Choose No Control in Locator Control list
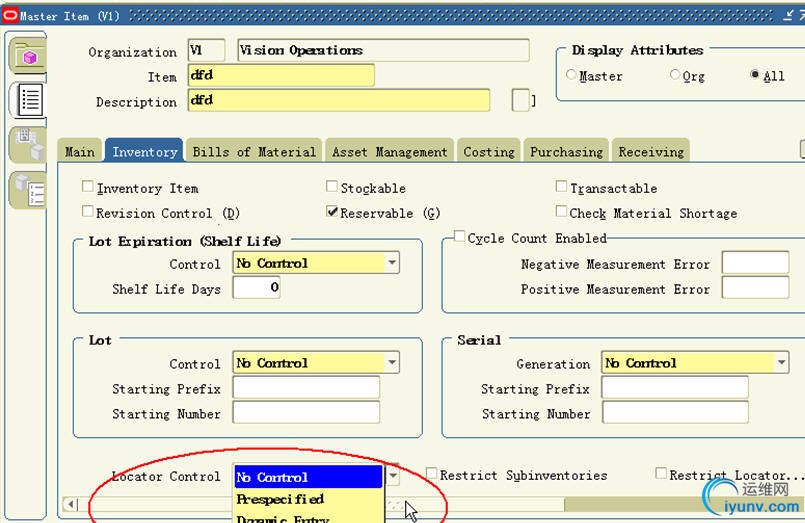This screenshot has width=805, height=523. [308, 477]
